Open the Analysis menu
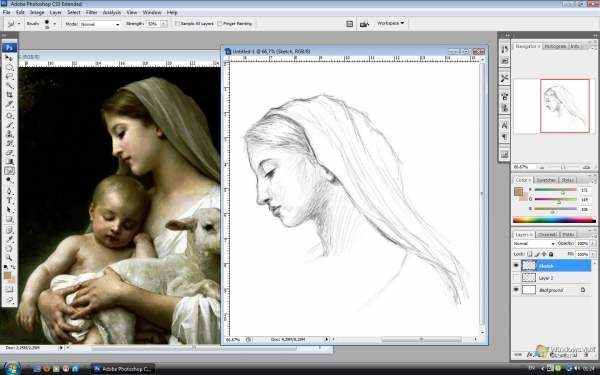Image resolution: width=600 pixels, height=375 pixels. (112, 13)
